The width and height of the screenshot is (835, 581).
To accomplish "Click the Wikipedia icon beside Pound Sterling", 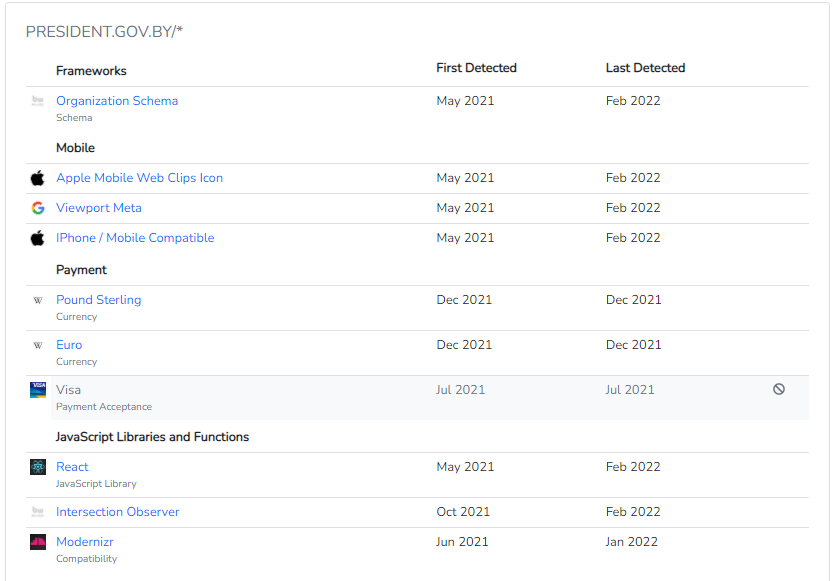I will (x=38, y=300).
